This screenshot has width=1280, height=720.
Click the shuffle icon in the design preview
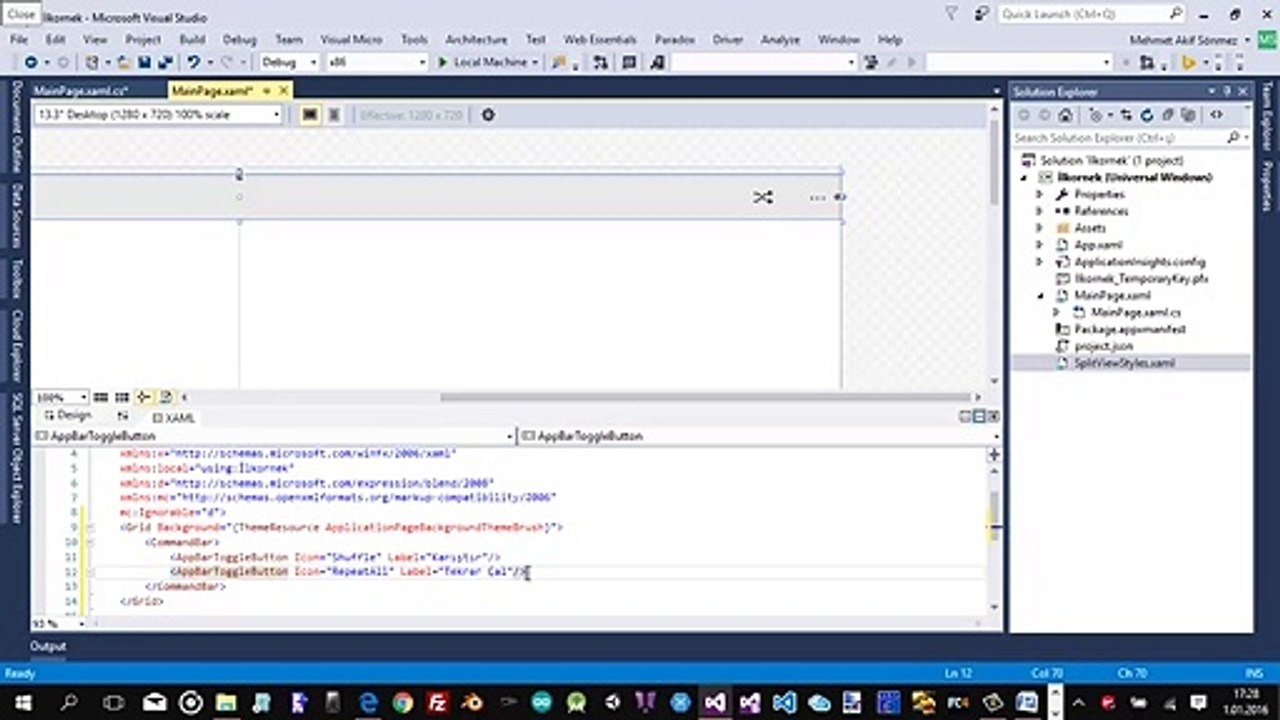pos(763,197)
